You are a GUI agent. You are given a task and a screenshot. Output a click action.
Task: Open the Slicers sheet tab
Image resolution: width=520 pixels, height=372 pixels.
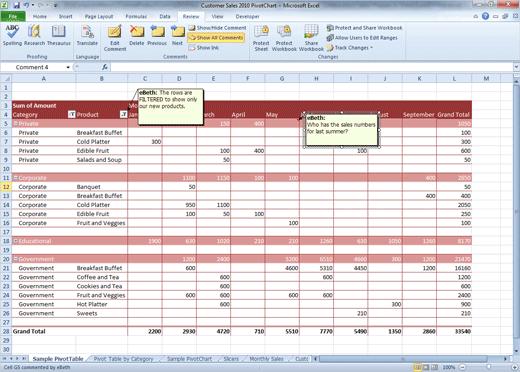coord(231,359)
